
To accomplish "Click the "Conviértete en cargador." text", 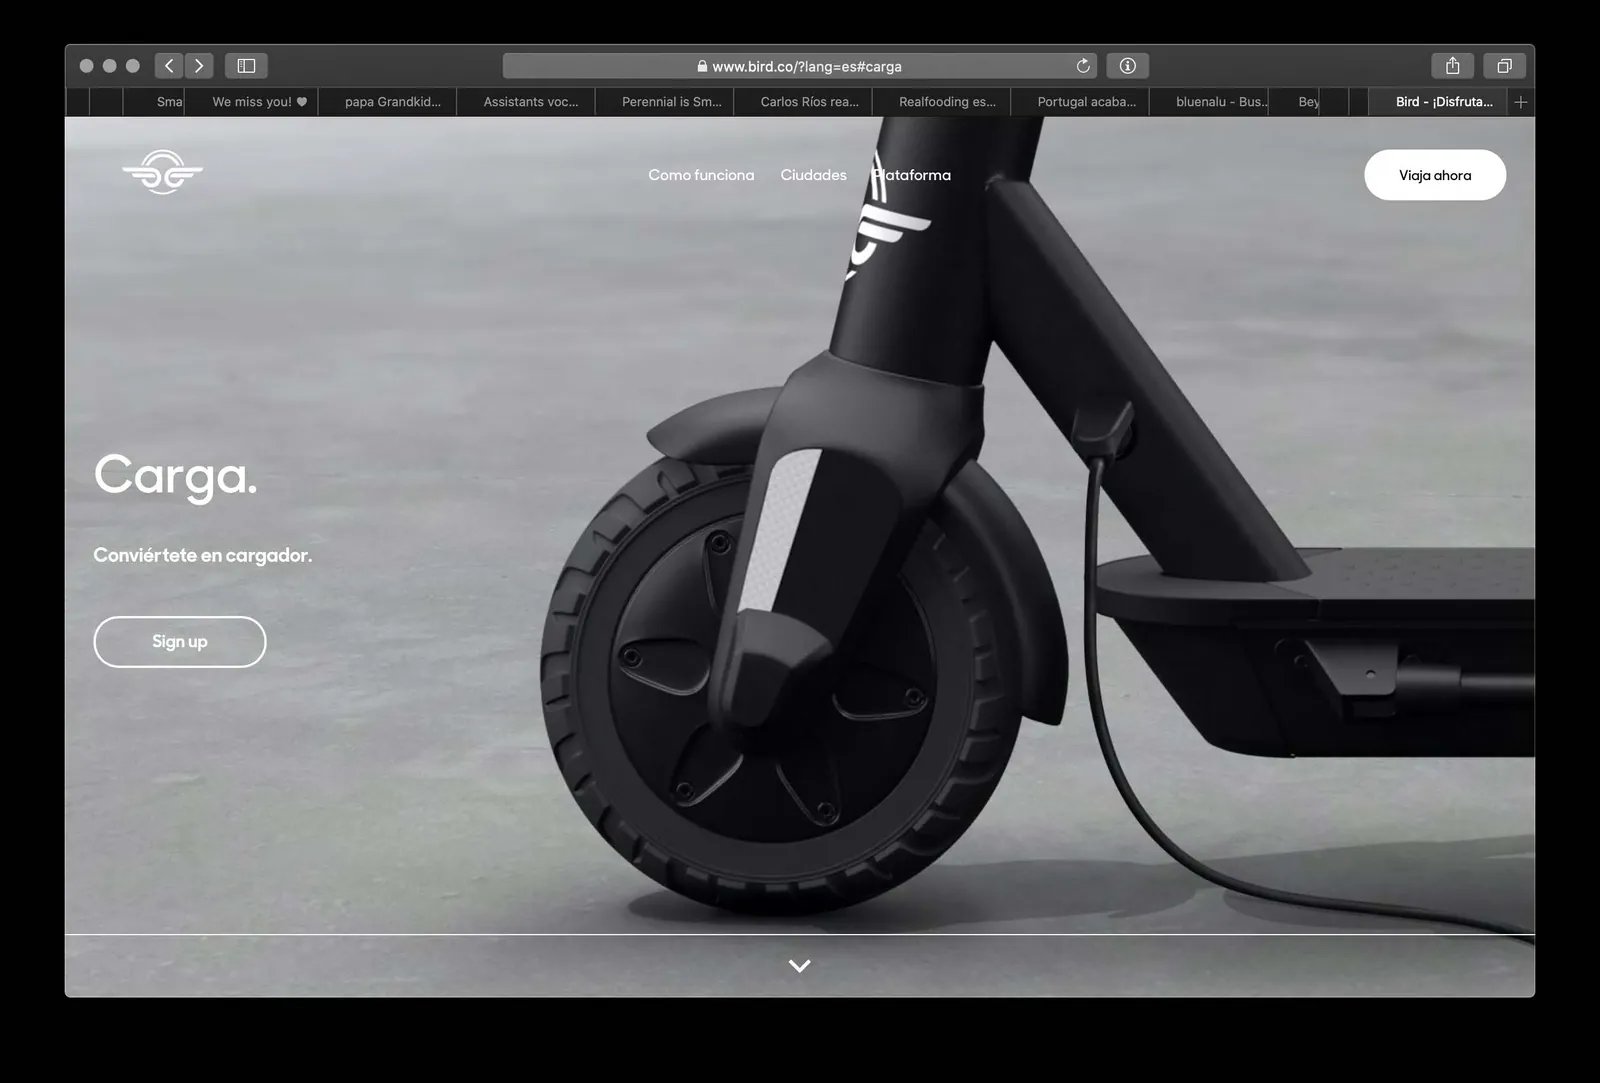I will 203,555.
